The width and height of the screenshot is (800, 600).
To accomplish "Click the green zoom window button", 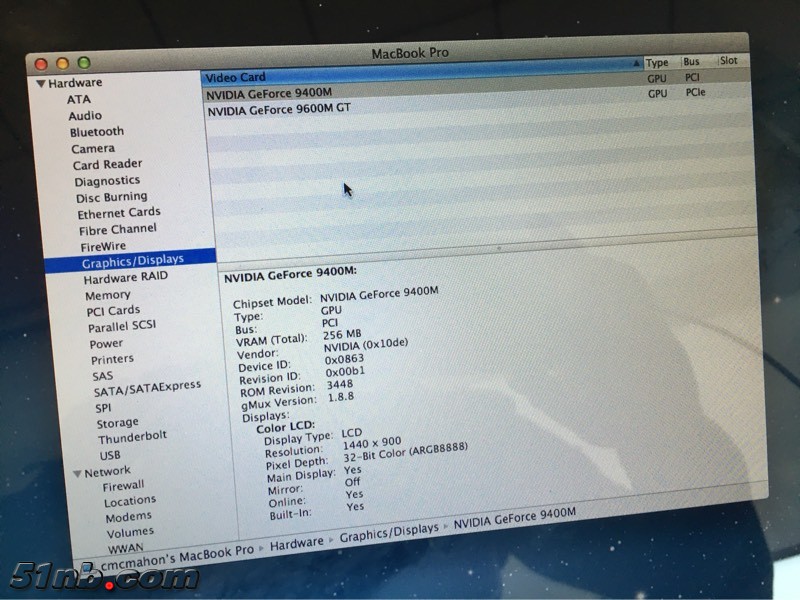I will [x=84, y=63].
